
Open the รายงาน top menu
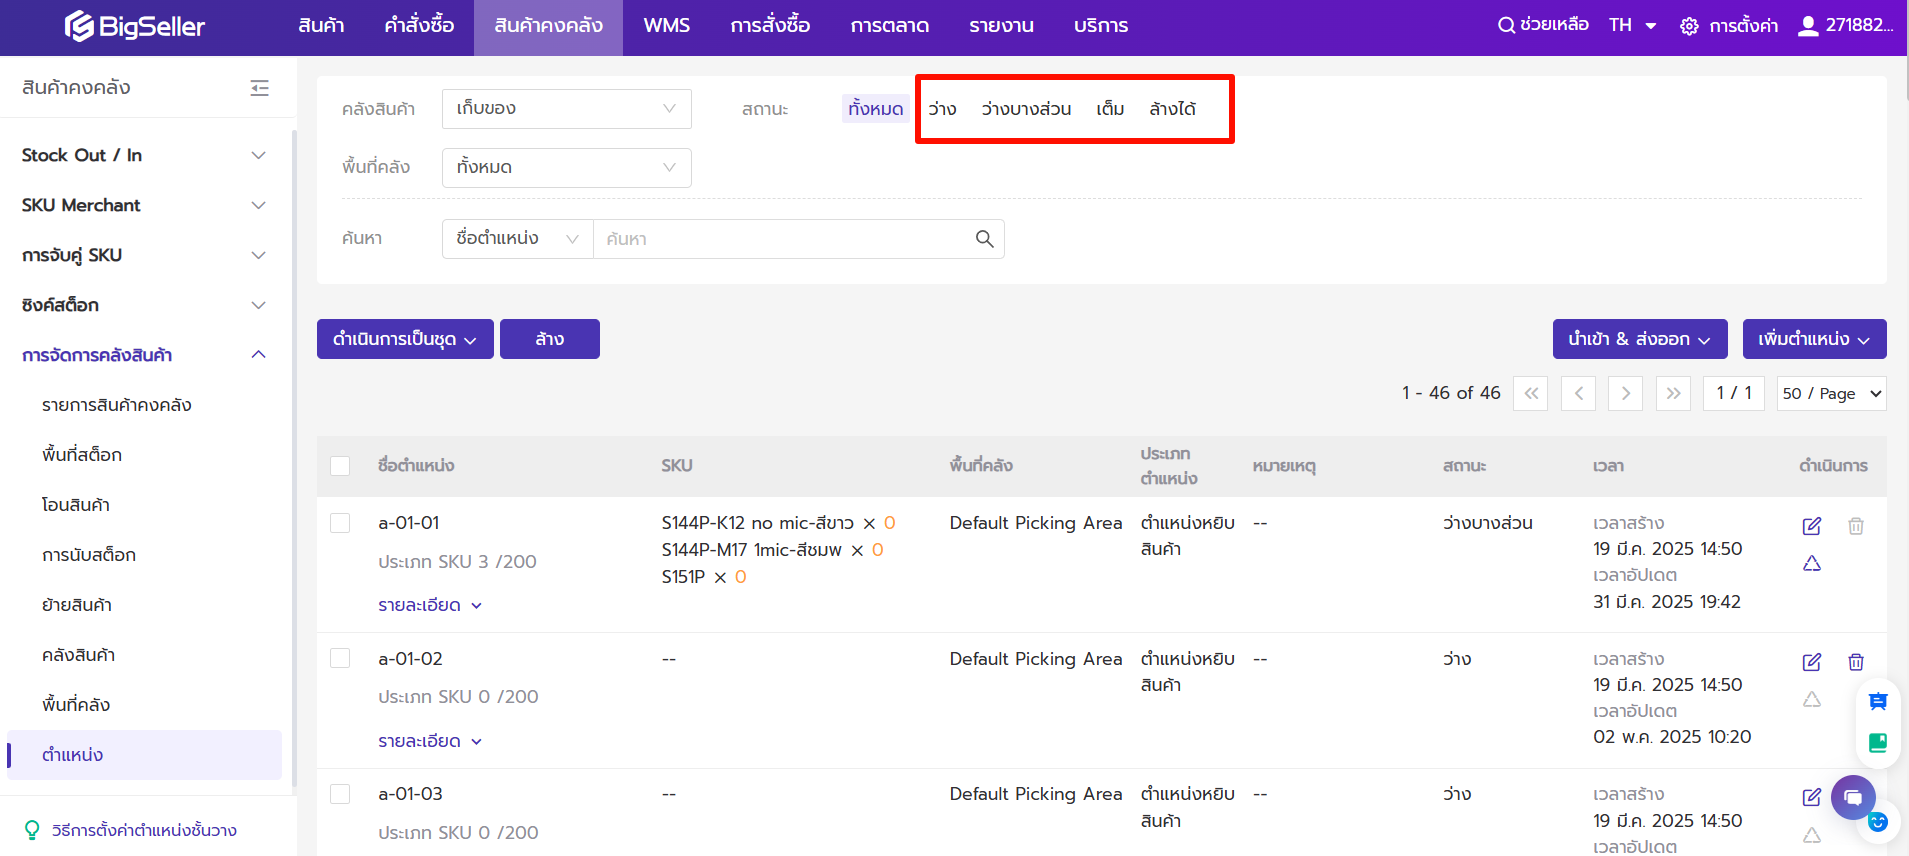click(1001, 26)
